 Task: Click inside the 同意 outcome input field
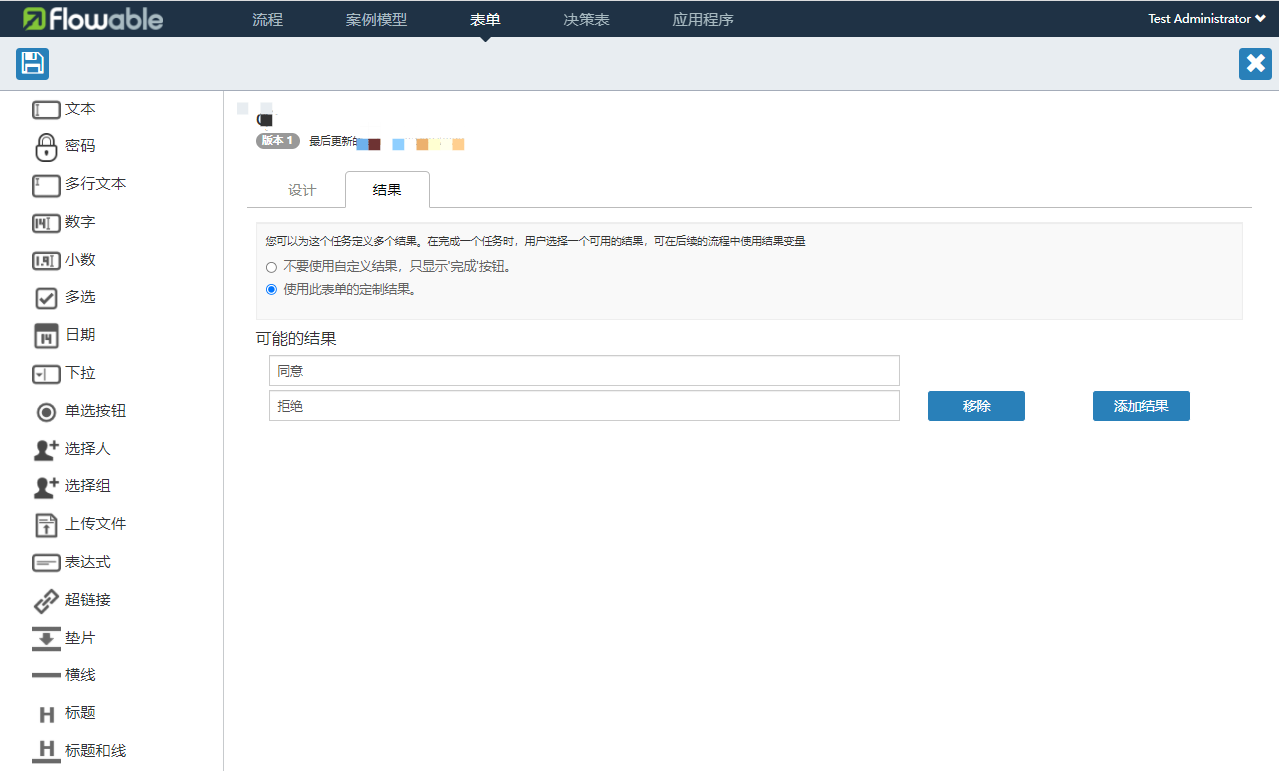click(x=584, y=370)
